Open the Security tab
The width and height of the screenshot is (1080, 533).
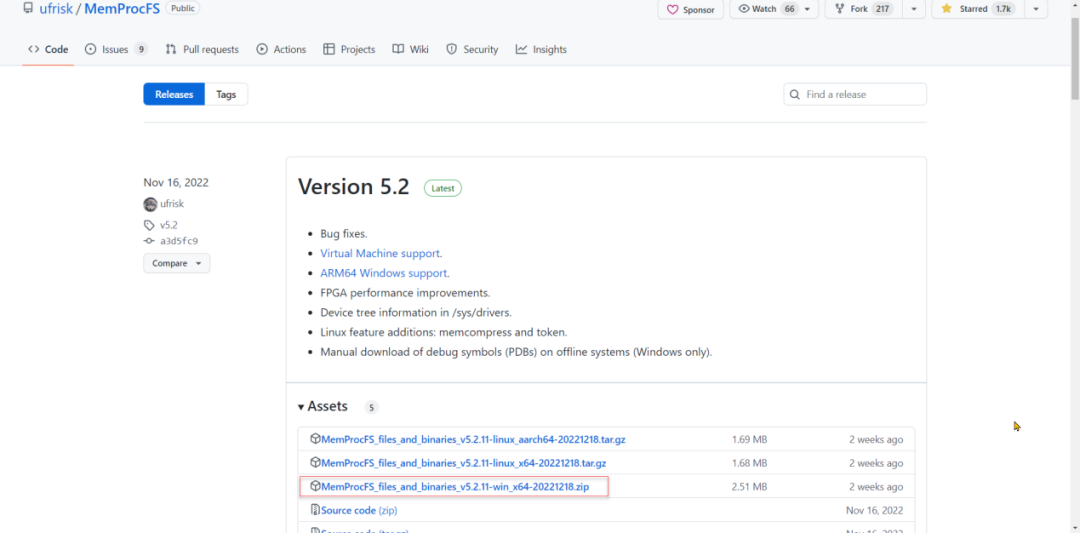[472, 50]
